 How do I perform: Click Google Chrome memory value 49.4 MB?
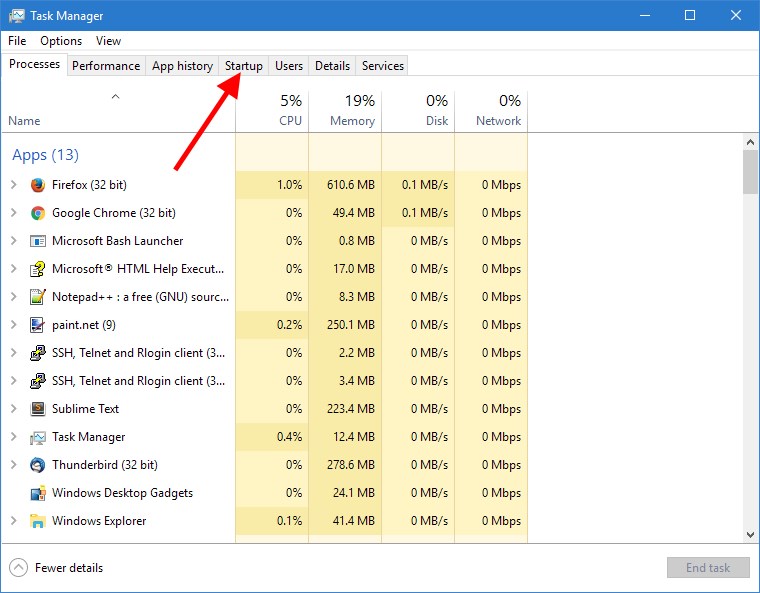pyautogui.click(x=353, y=213)
